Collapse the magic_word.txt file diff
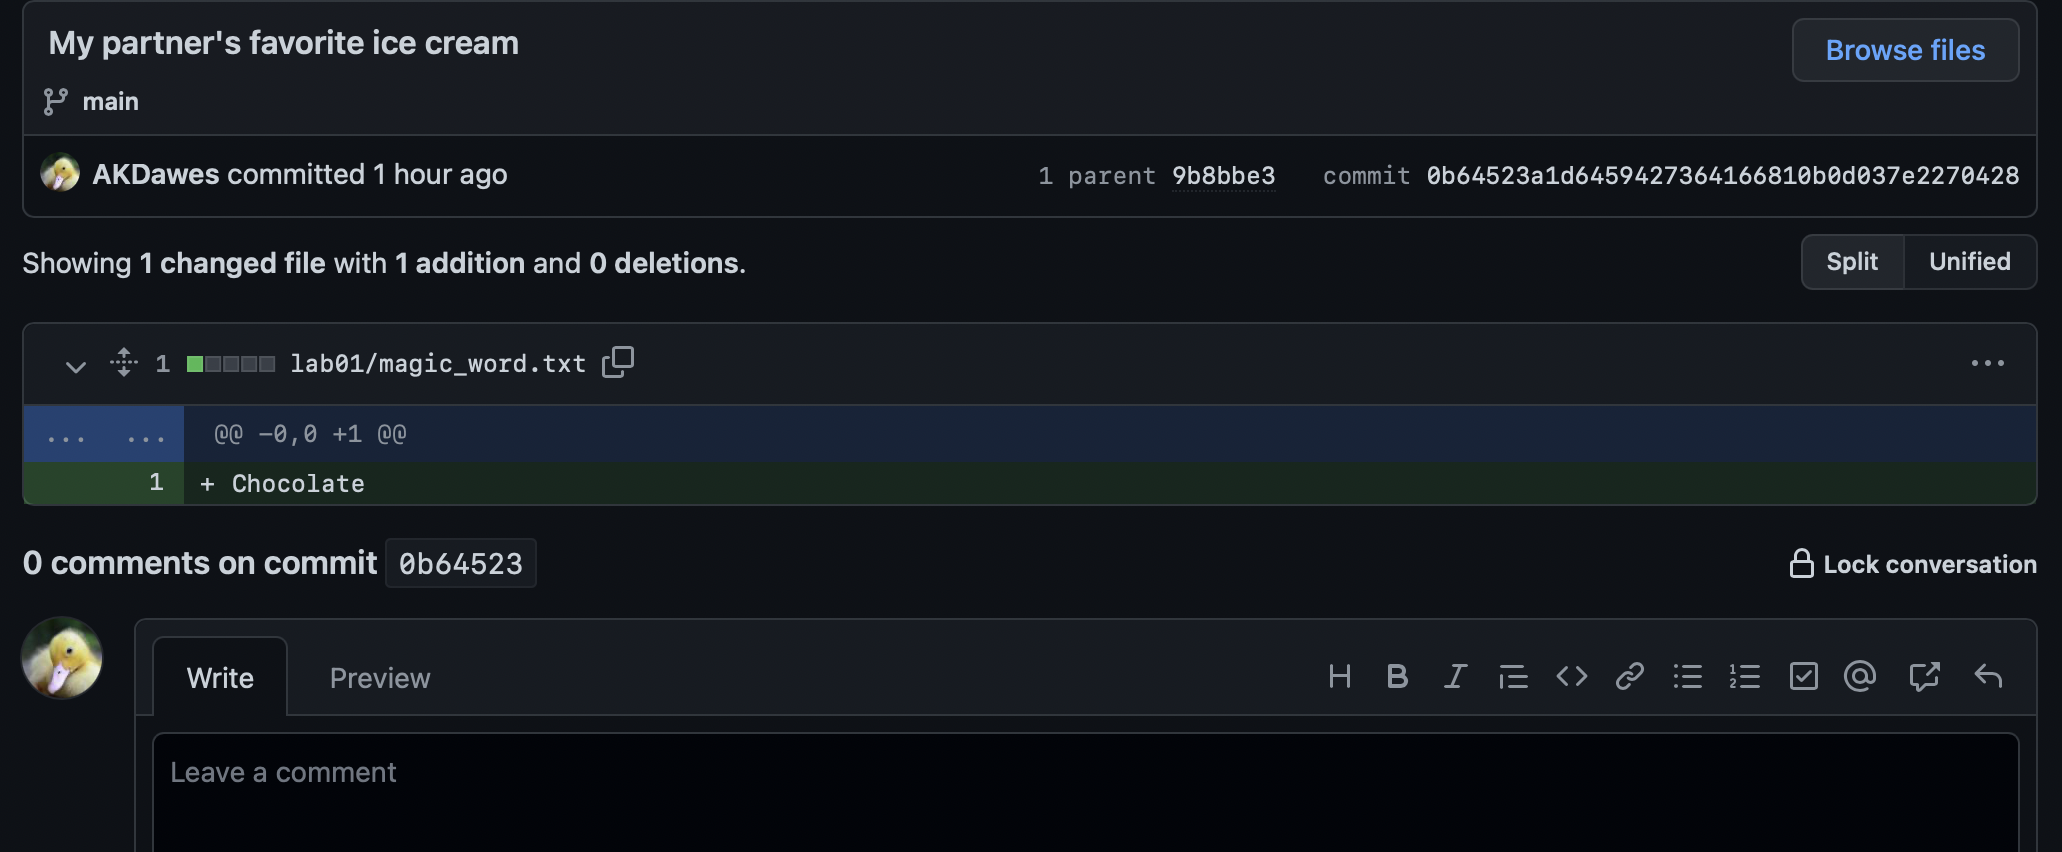The height and width of the screenshot is (852, 2062). (75, 365)
